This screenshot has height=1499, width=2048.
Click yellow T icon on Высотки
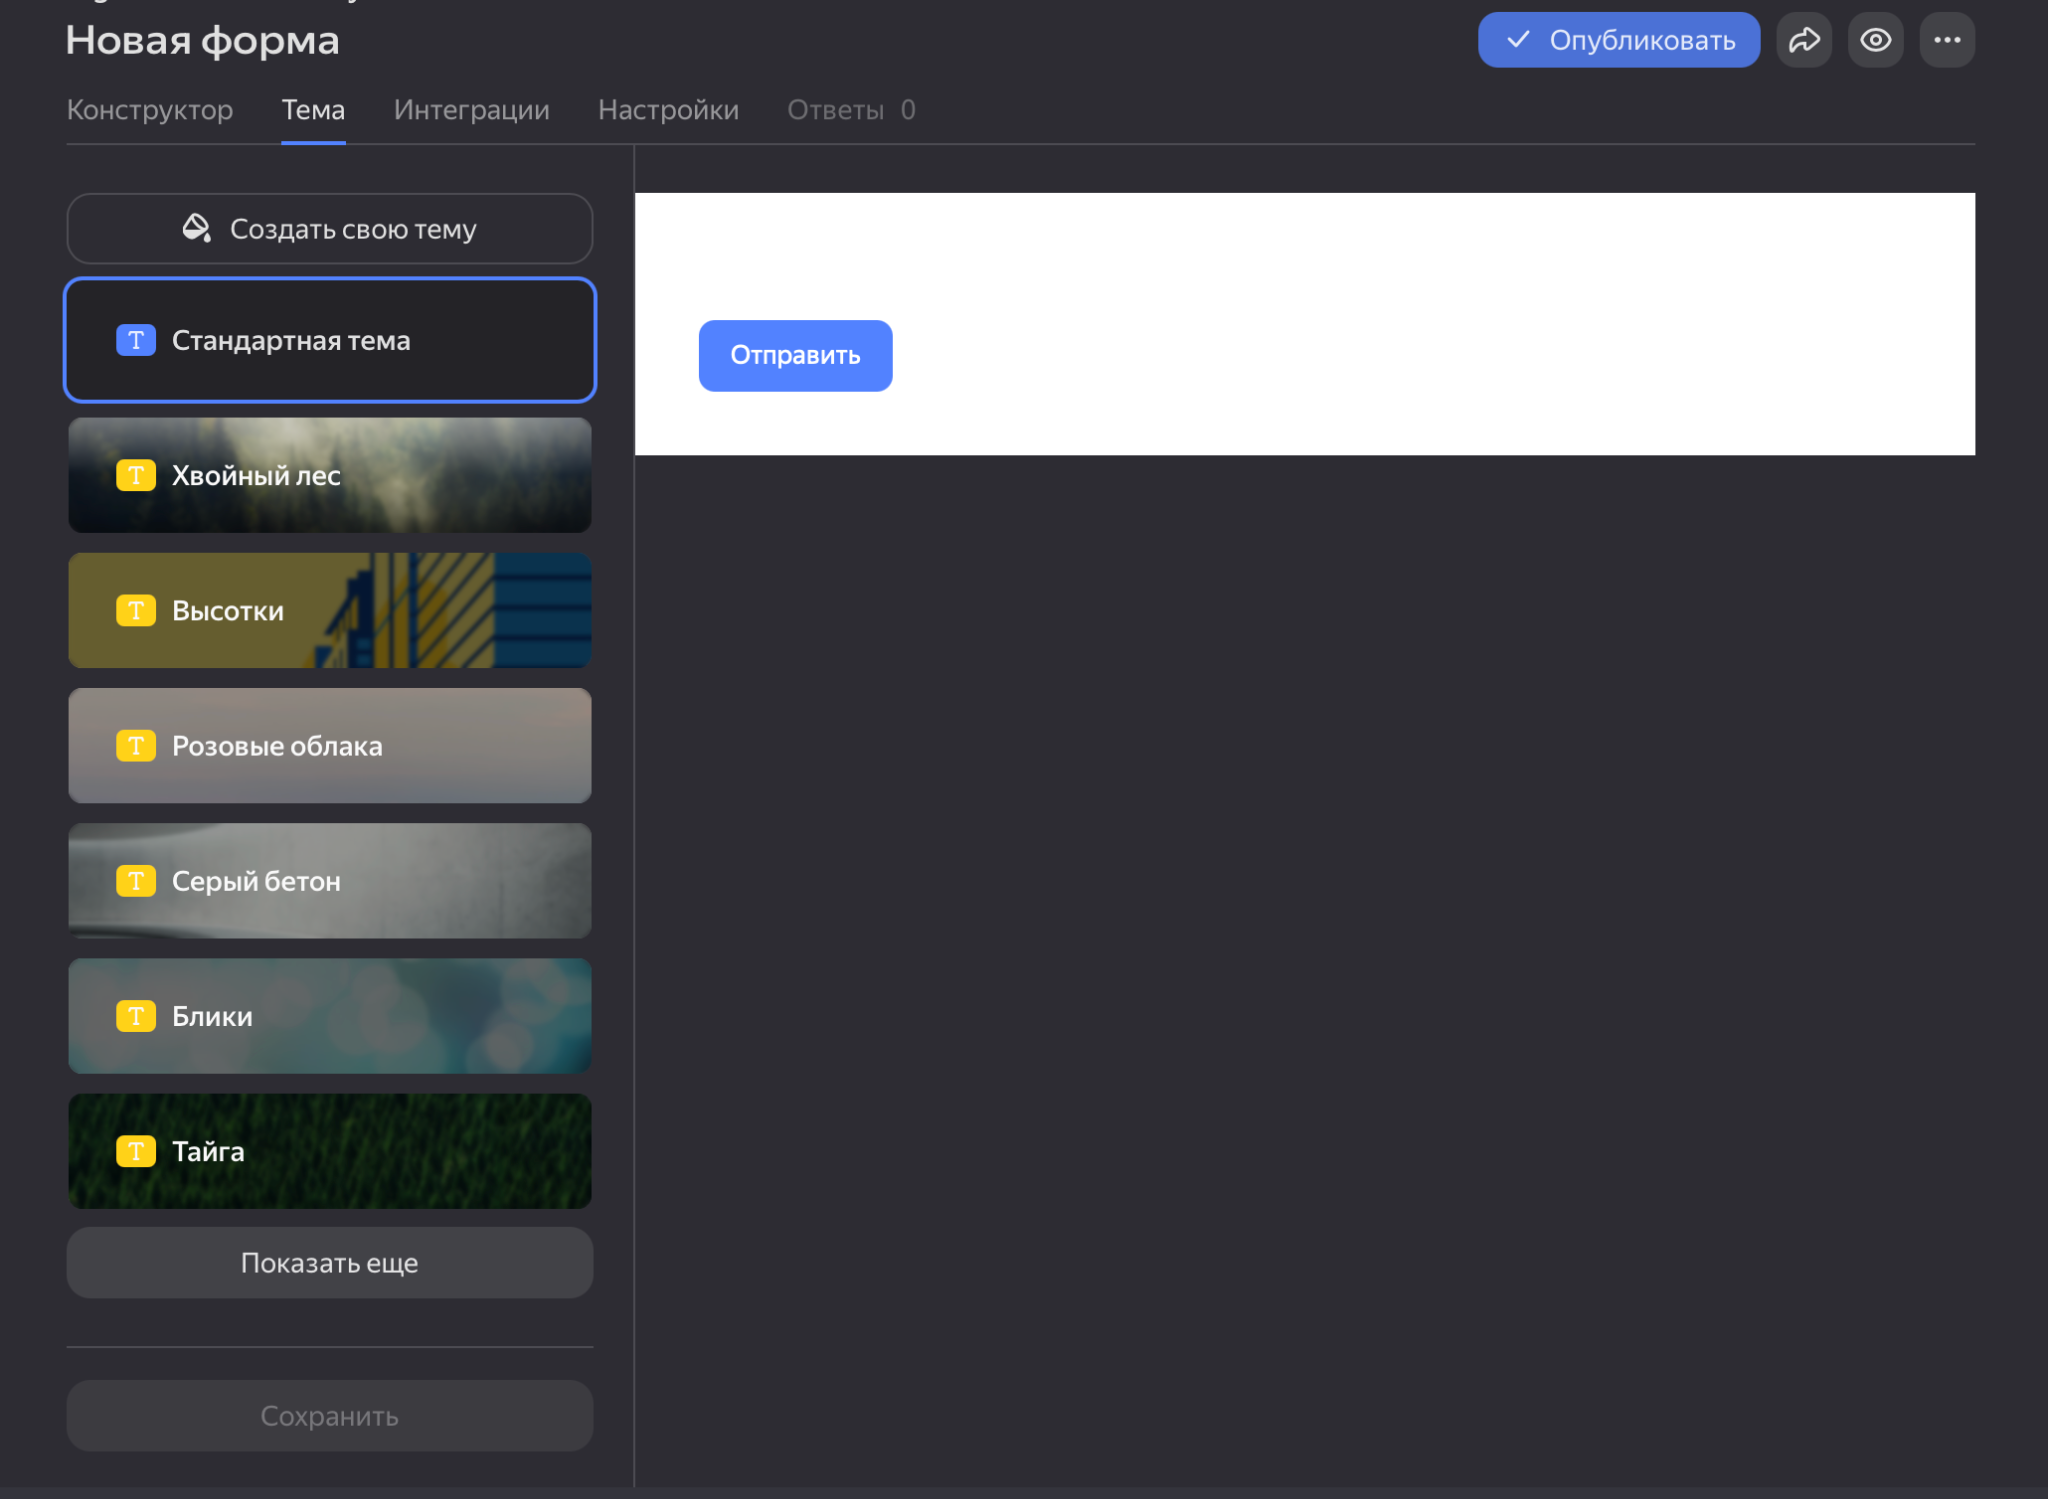coord(136,610)
